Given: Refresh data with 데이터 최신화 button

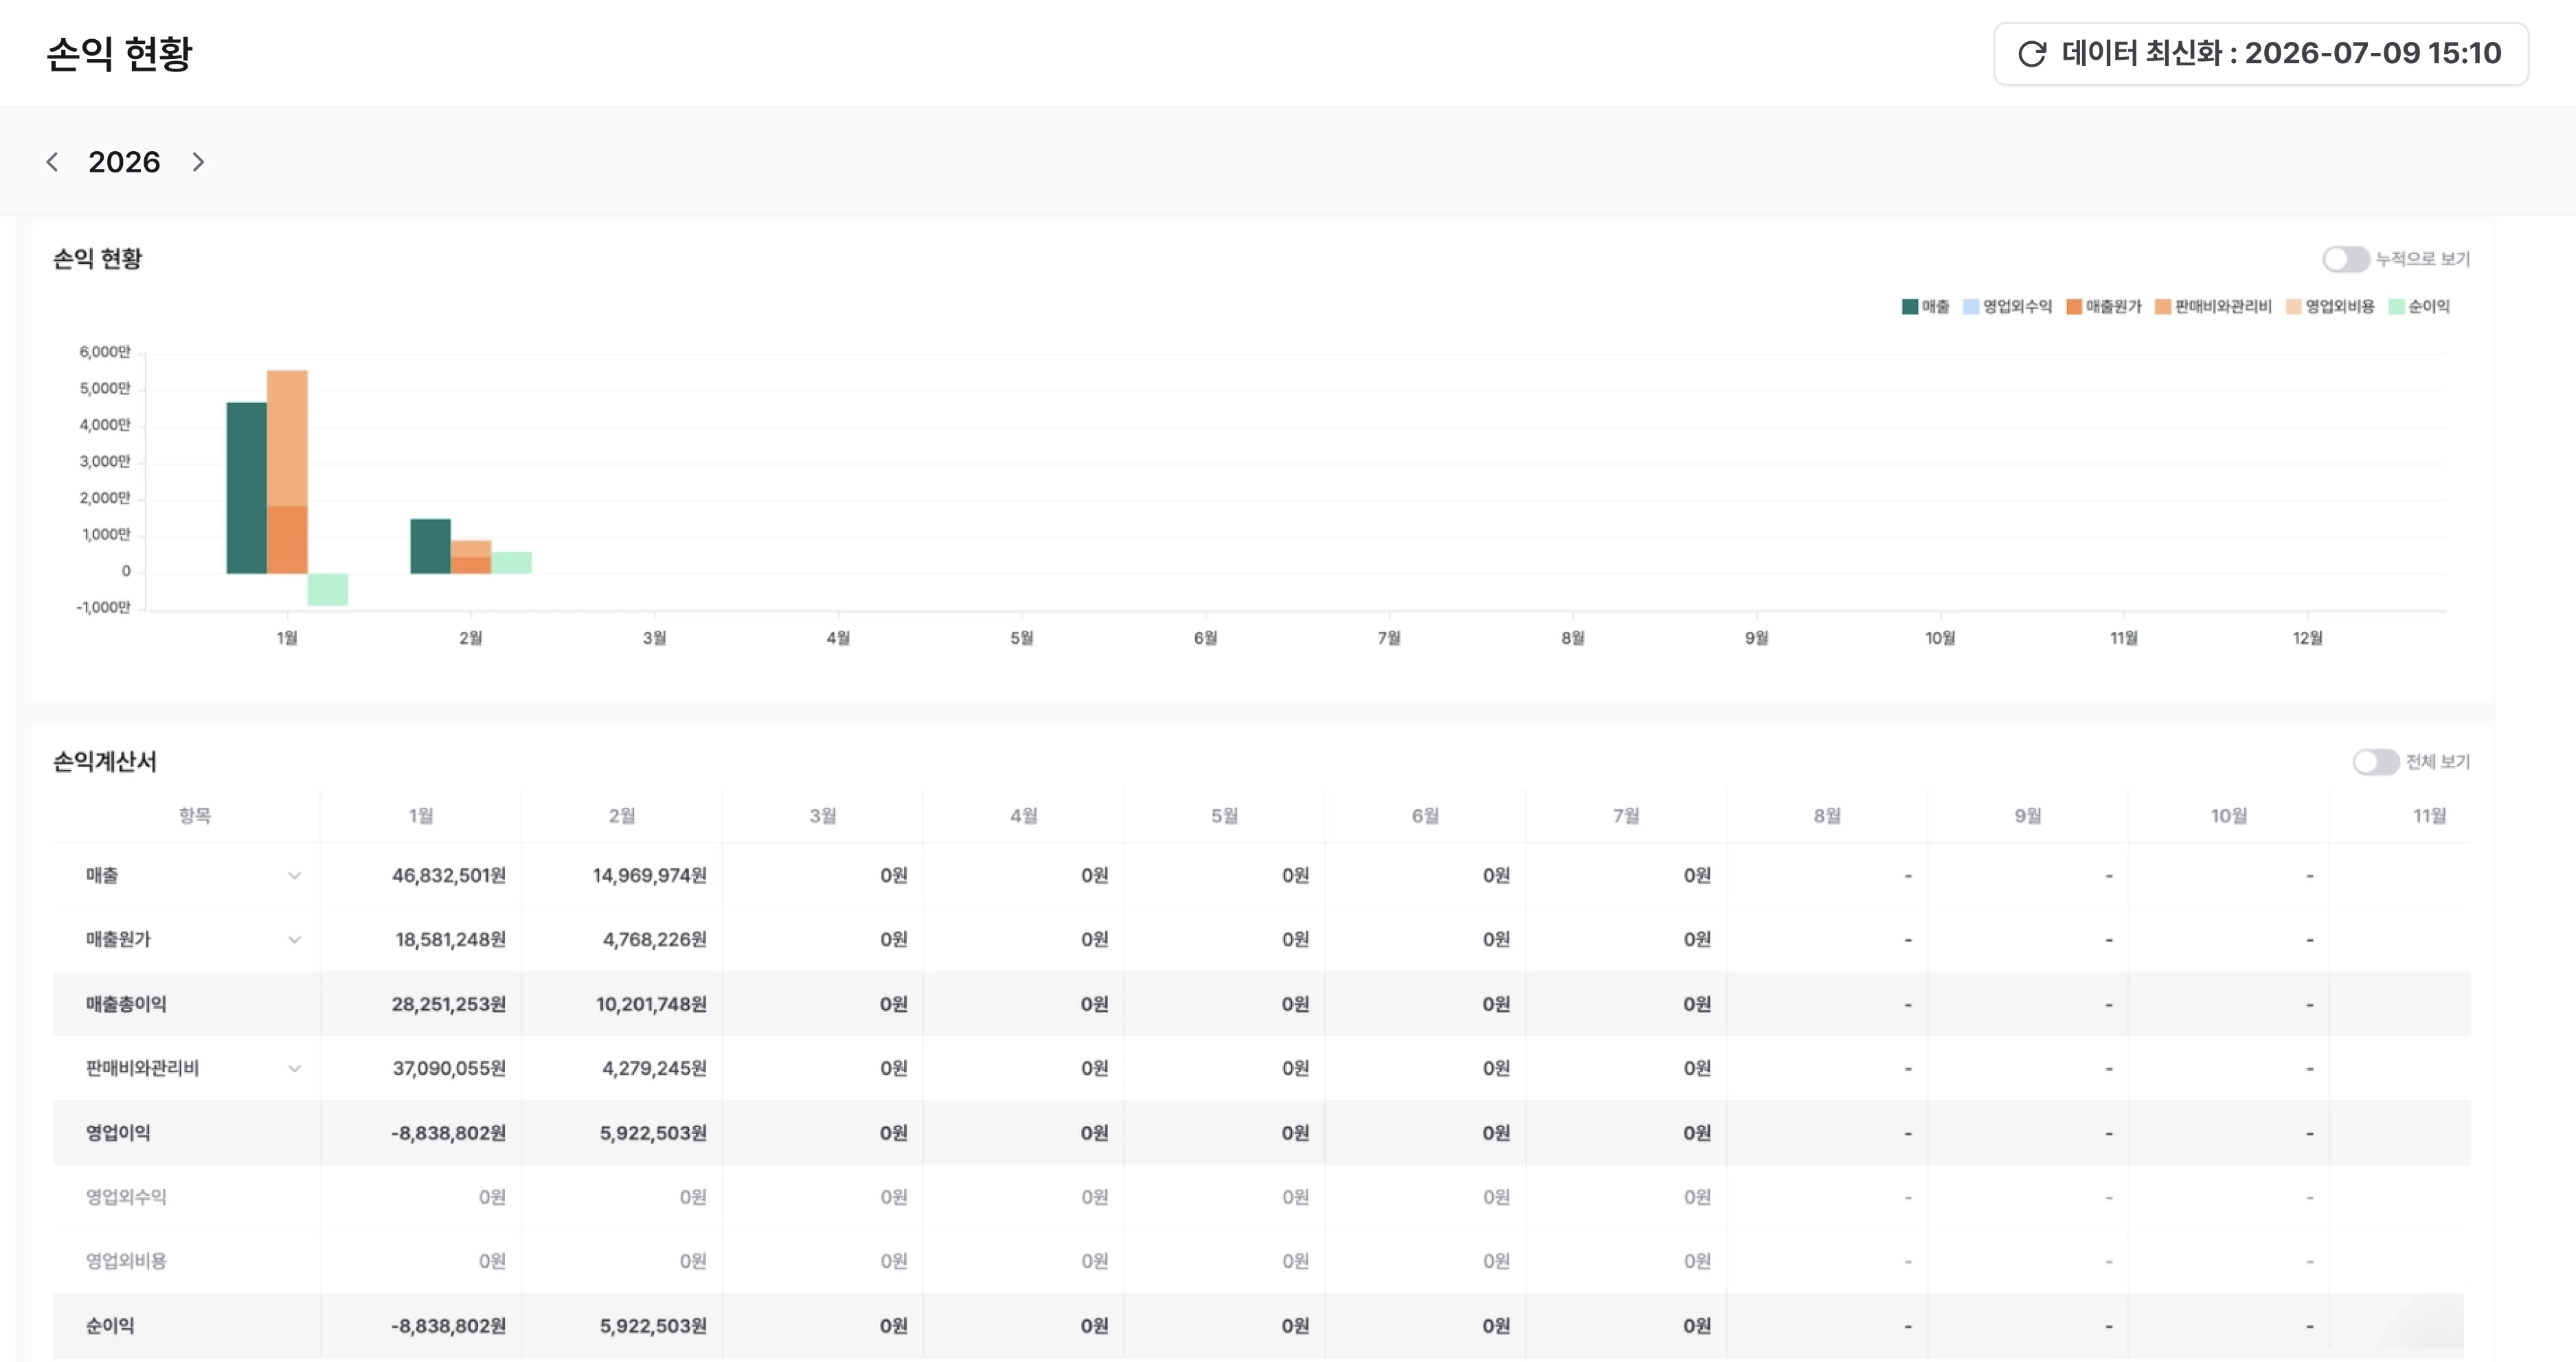Looking at the screenshot, I should coord(2260,54).
